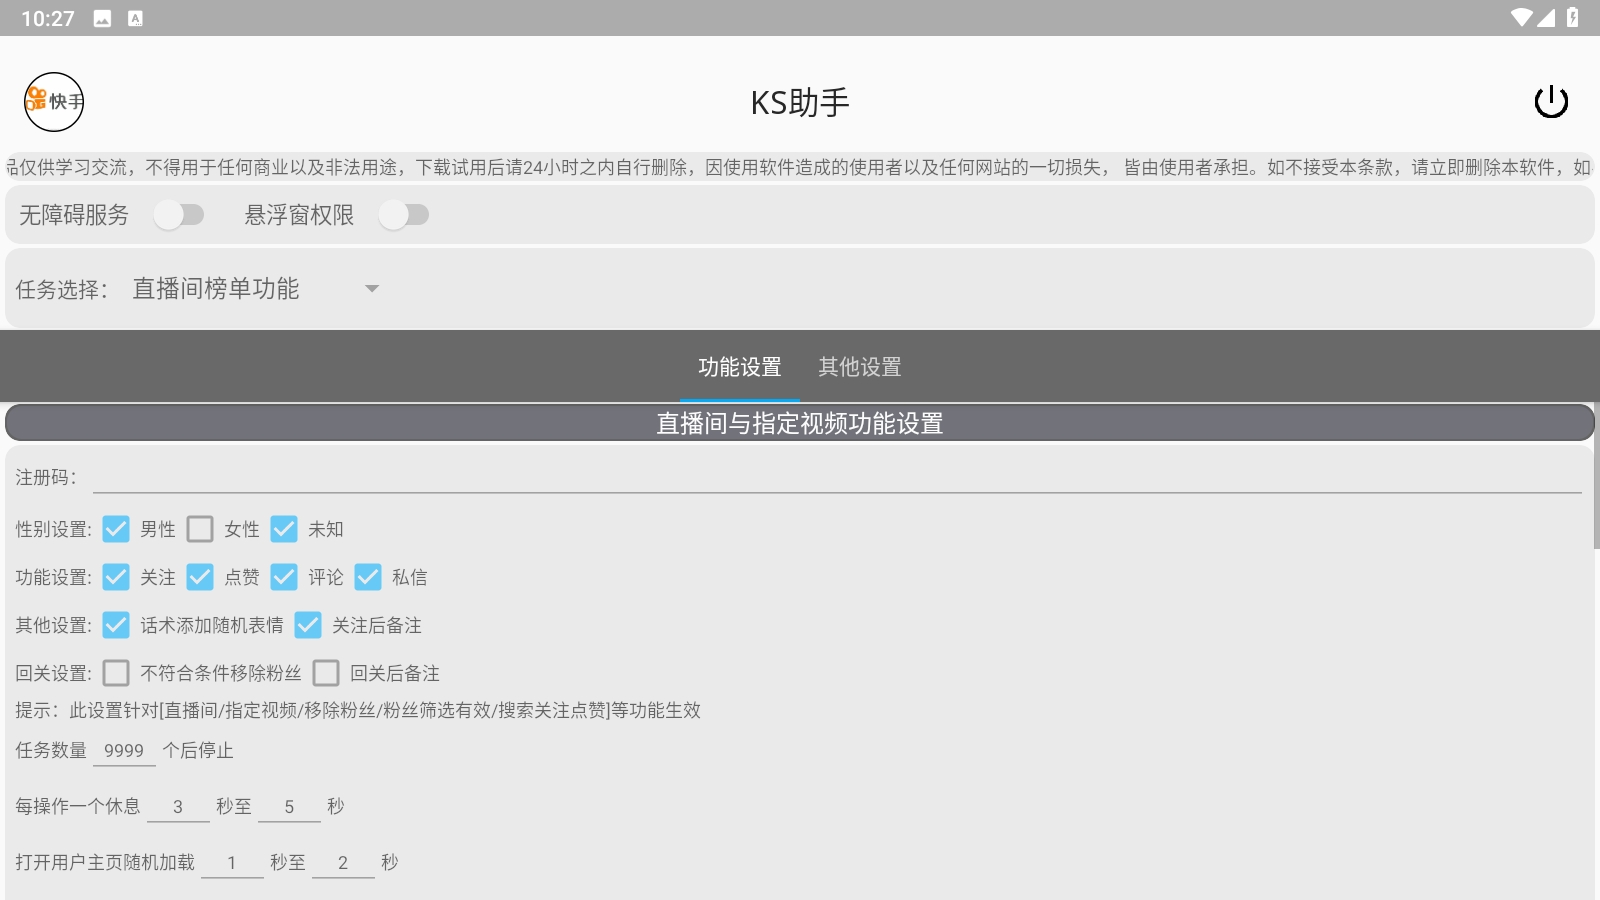Uncheck the 话术添加随机表情 checkbox
The width and height of the screenshot is (1600, 900).
[116, 625]
